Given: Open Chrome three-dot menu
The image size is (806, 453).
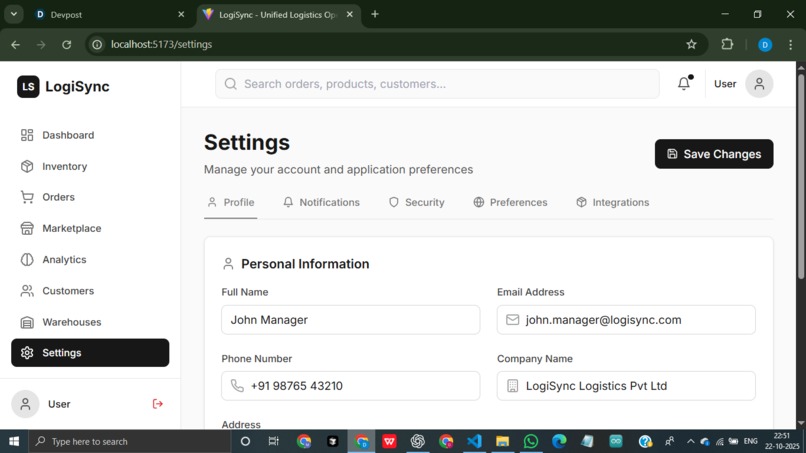Looking at the screenshot, I should pyautogui.click(x=791, y=45).
